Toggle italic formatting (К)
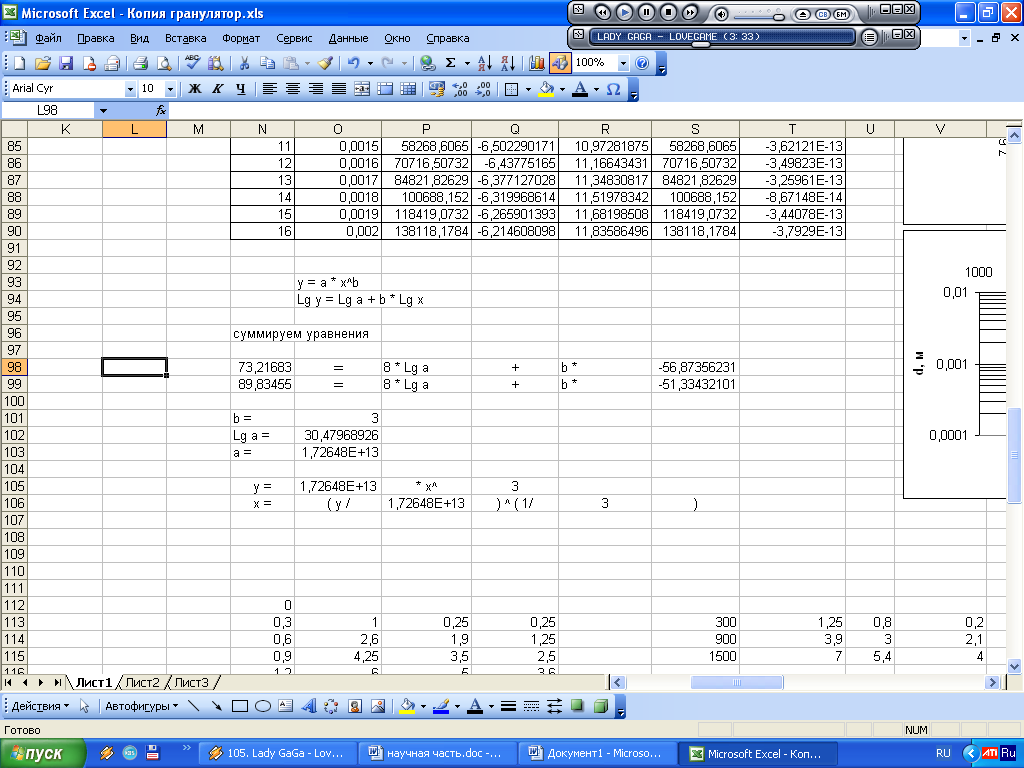This screenshot has height=768, width=1024. tap(217, 89)
